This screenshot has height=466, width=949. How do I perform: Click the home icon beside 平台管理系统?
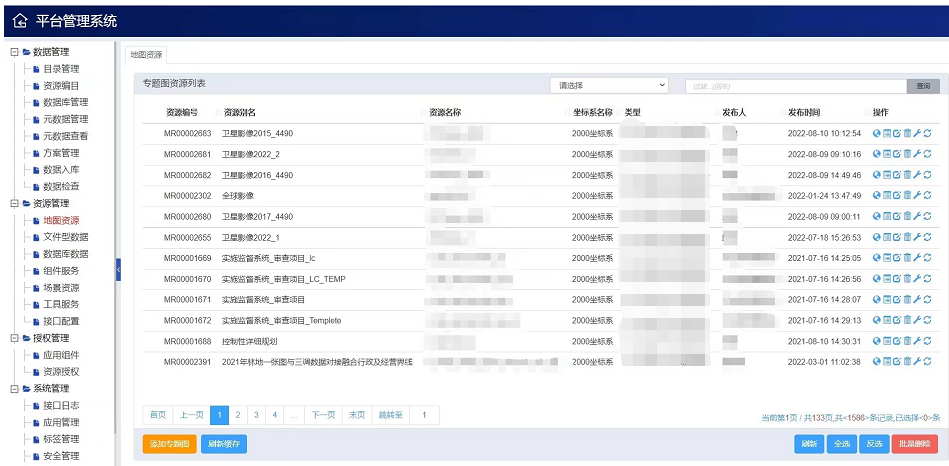(20, 22)
